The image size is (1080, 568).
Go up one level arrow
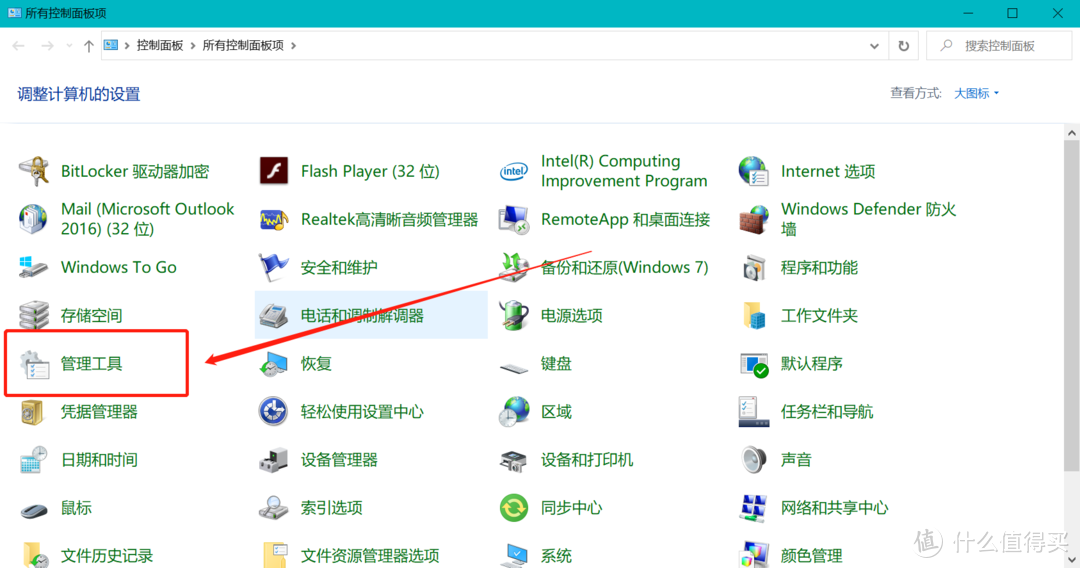(88, 46)
